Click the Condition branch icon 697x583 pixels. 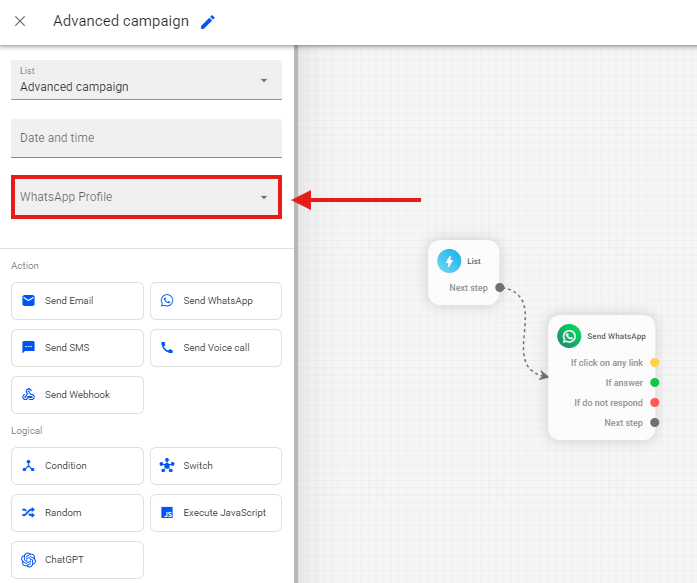[28, 466]
